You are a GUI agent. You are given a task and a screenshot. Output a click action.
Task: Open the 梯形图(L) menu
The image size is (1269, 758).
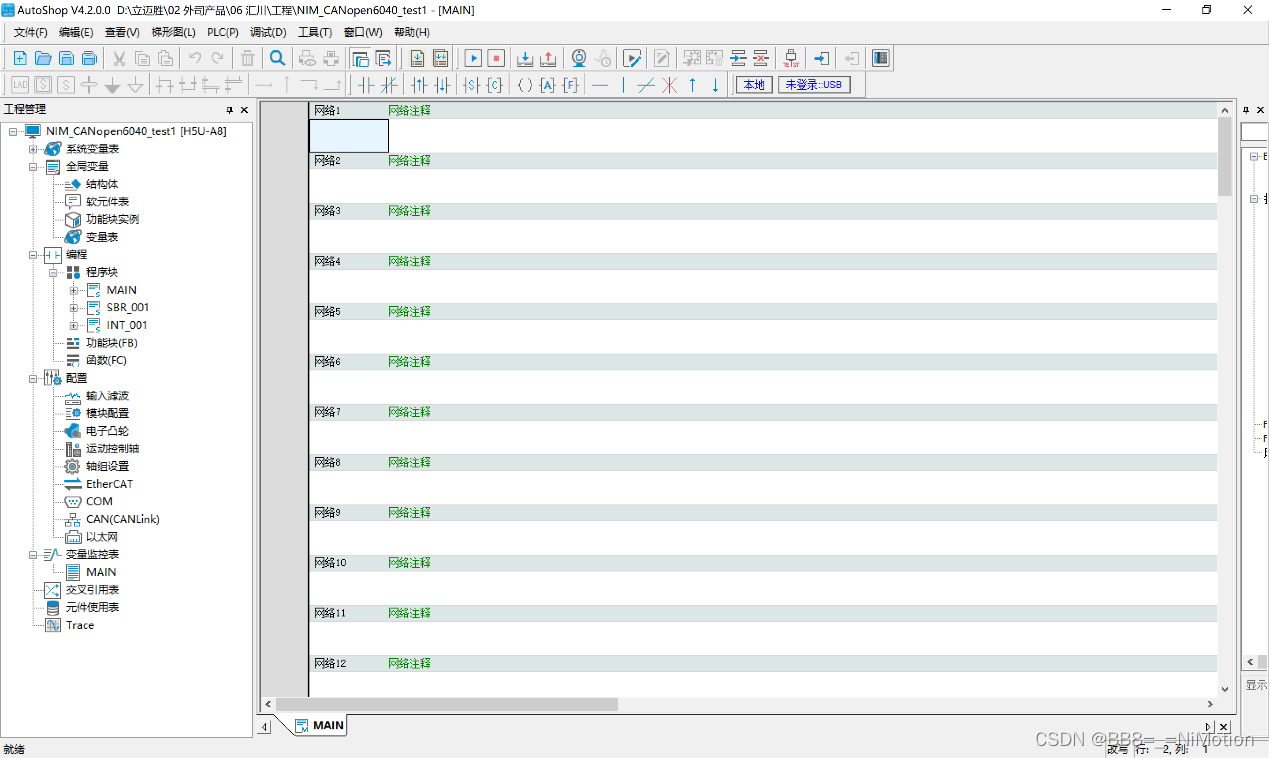[x=173, y=32]
